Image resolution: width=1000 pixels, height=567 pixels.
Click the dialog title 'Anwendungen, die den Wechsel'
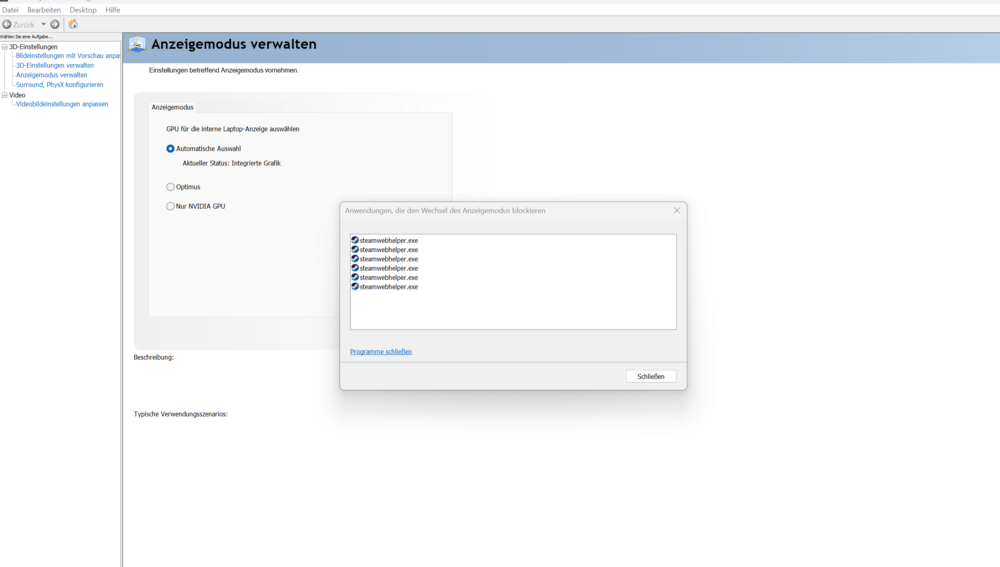click(445, 210)
